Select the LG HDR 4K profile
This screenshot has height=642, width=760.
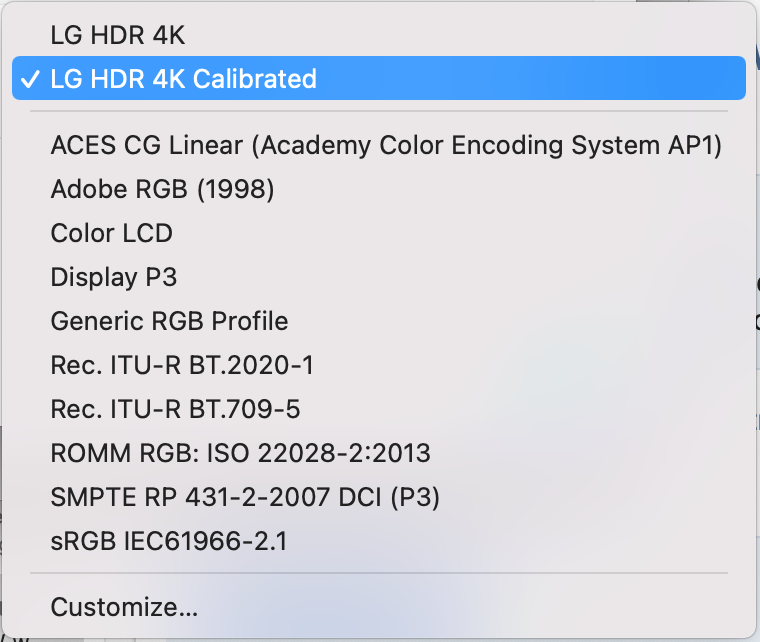[118, 35]
